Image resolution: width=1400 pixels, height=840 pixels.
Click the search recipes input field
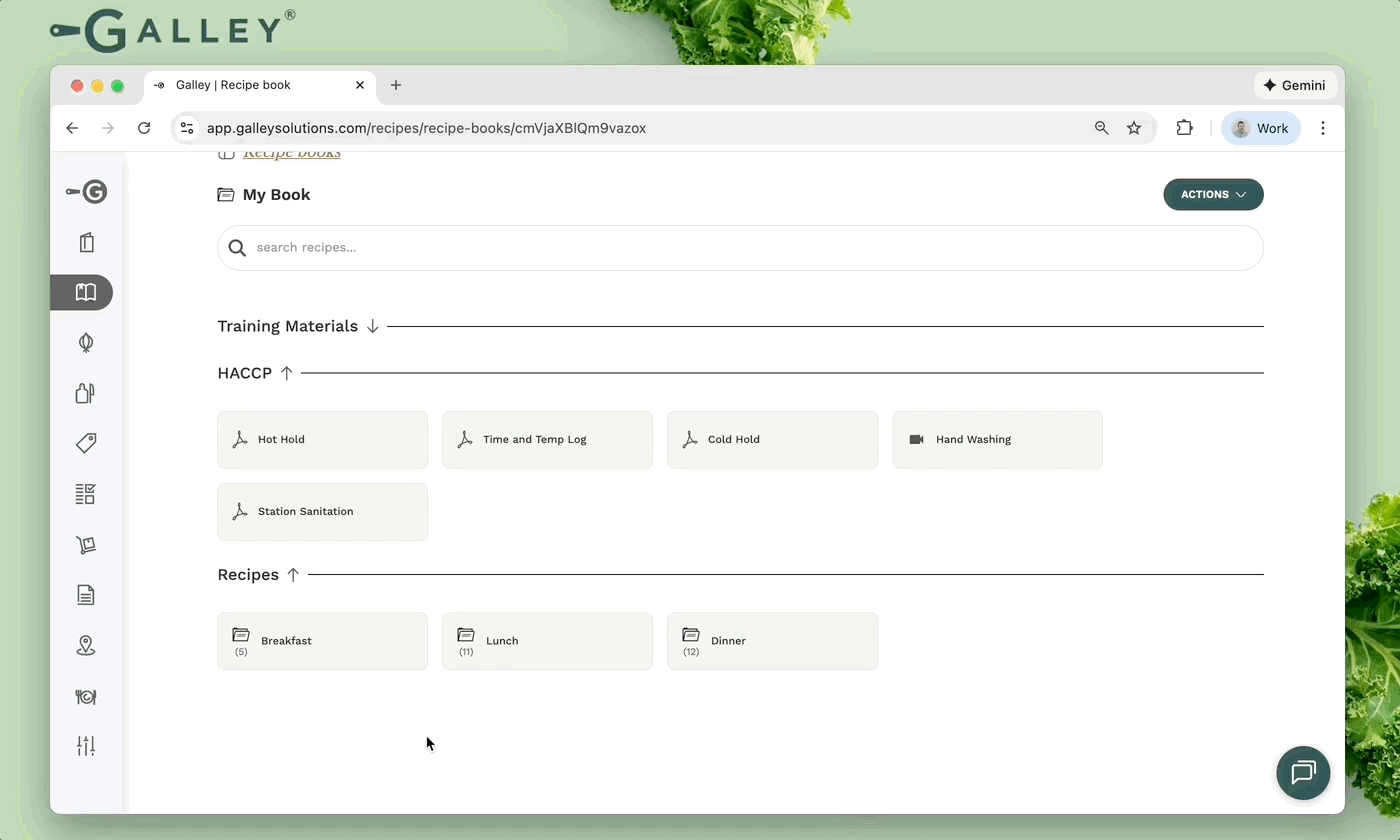click(740, 248)
